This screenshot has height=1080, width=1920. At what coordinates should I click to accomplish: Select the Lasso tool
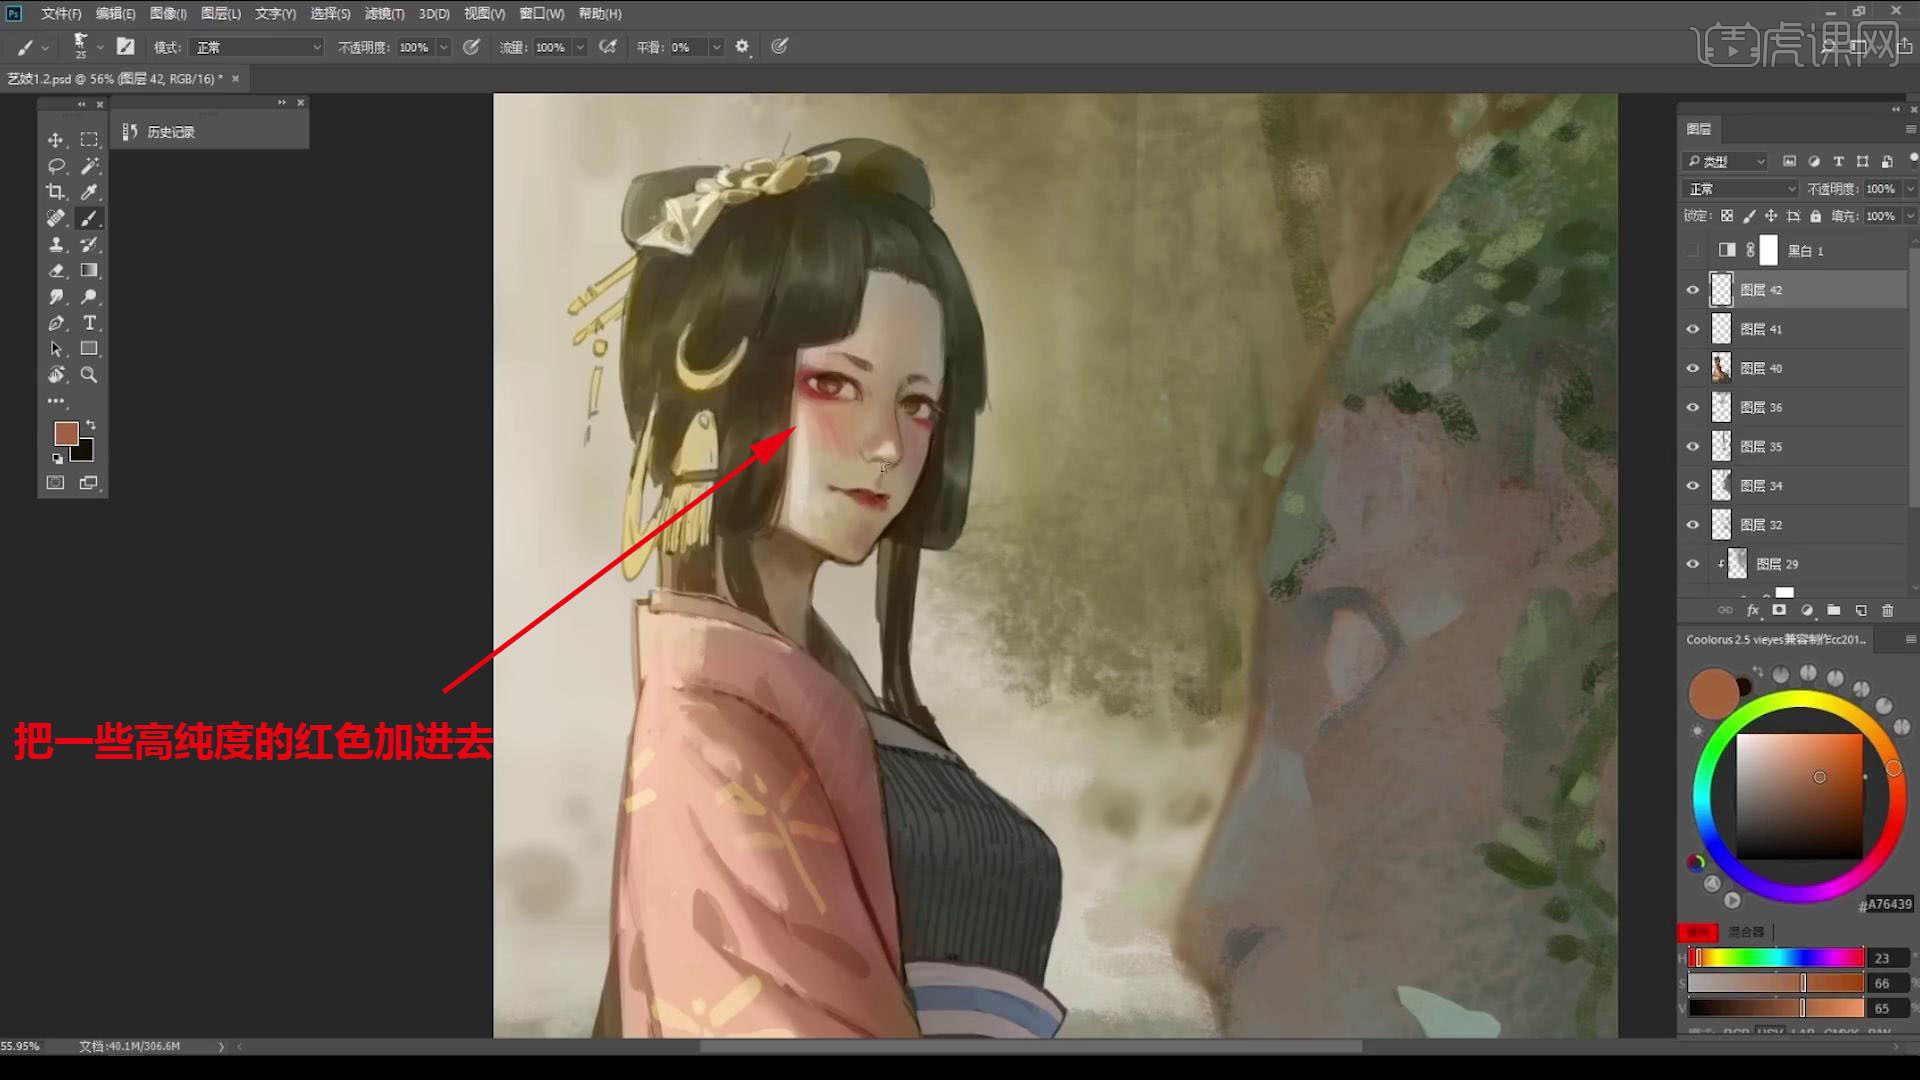(56, 166)
